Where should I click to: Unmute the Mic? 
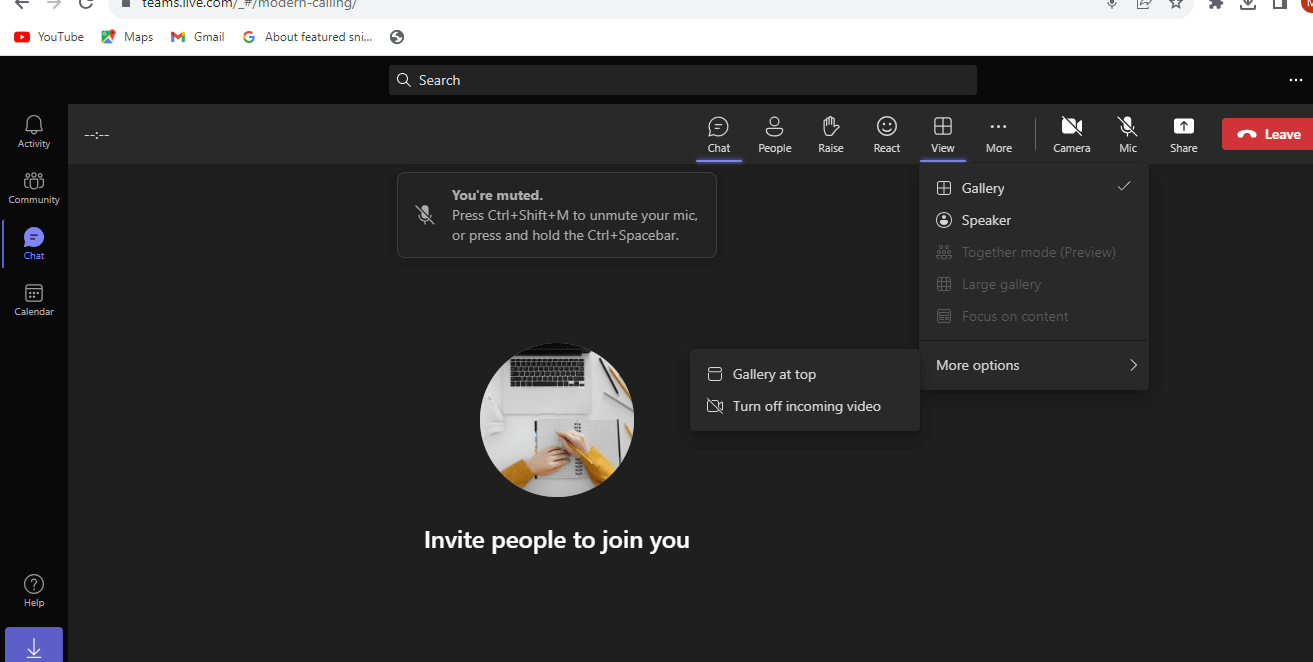(x=1127, y=134)
